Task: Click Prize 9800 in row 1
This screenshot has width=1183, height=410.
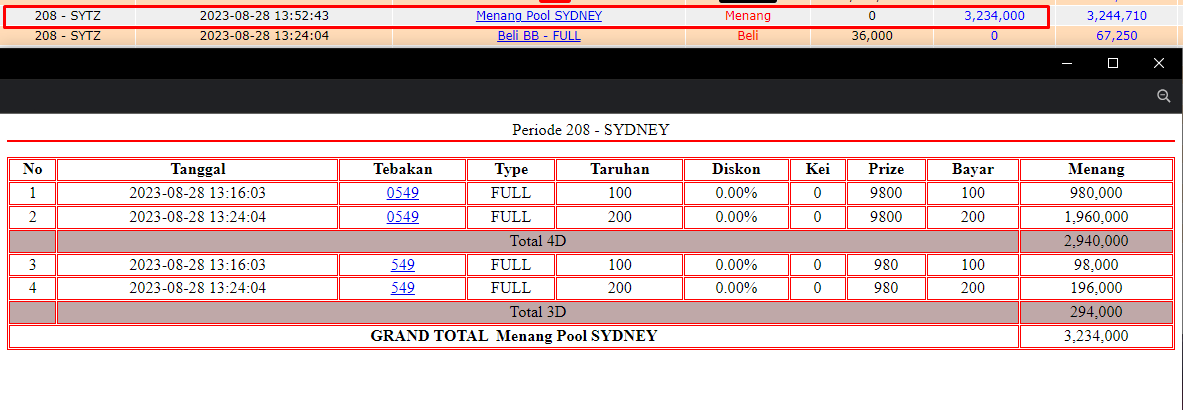Action: pyautogui.click(x=886, y=193)
